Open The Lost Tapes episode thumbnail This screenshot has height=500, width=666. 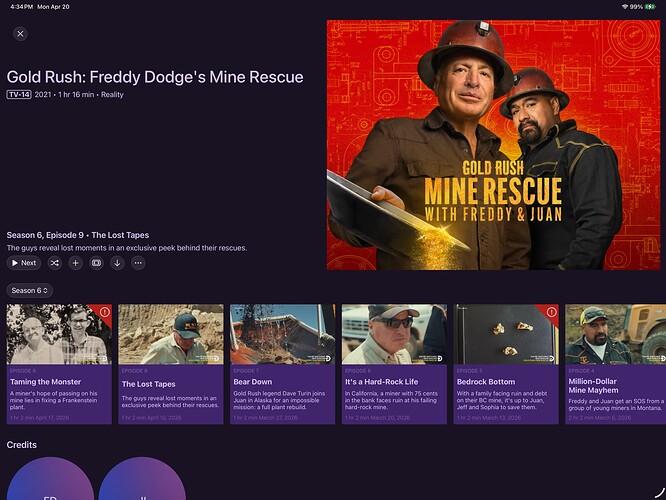tap(171, 334)
